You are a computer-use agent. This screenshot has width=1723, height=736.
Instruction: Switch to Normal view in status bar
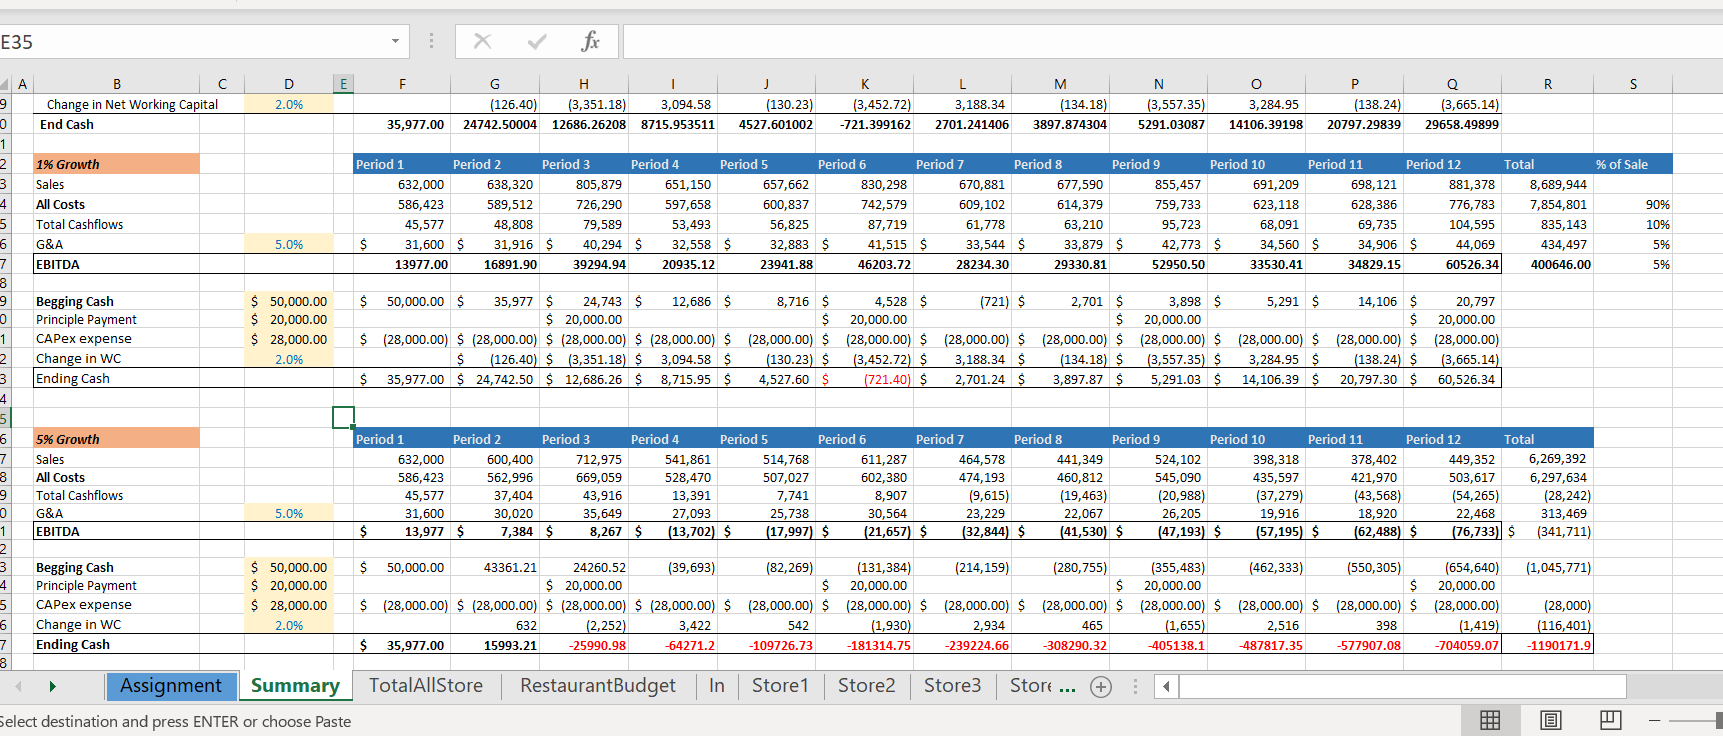point(1490,720)
